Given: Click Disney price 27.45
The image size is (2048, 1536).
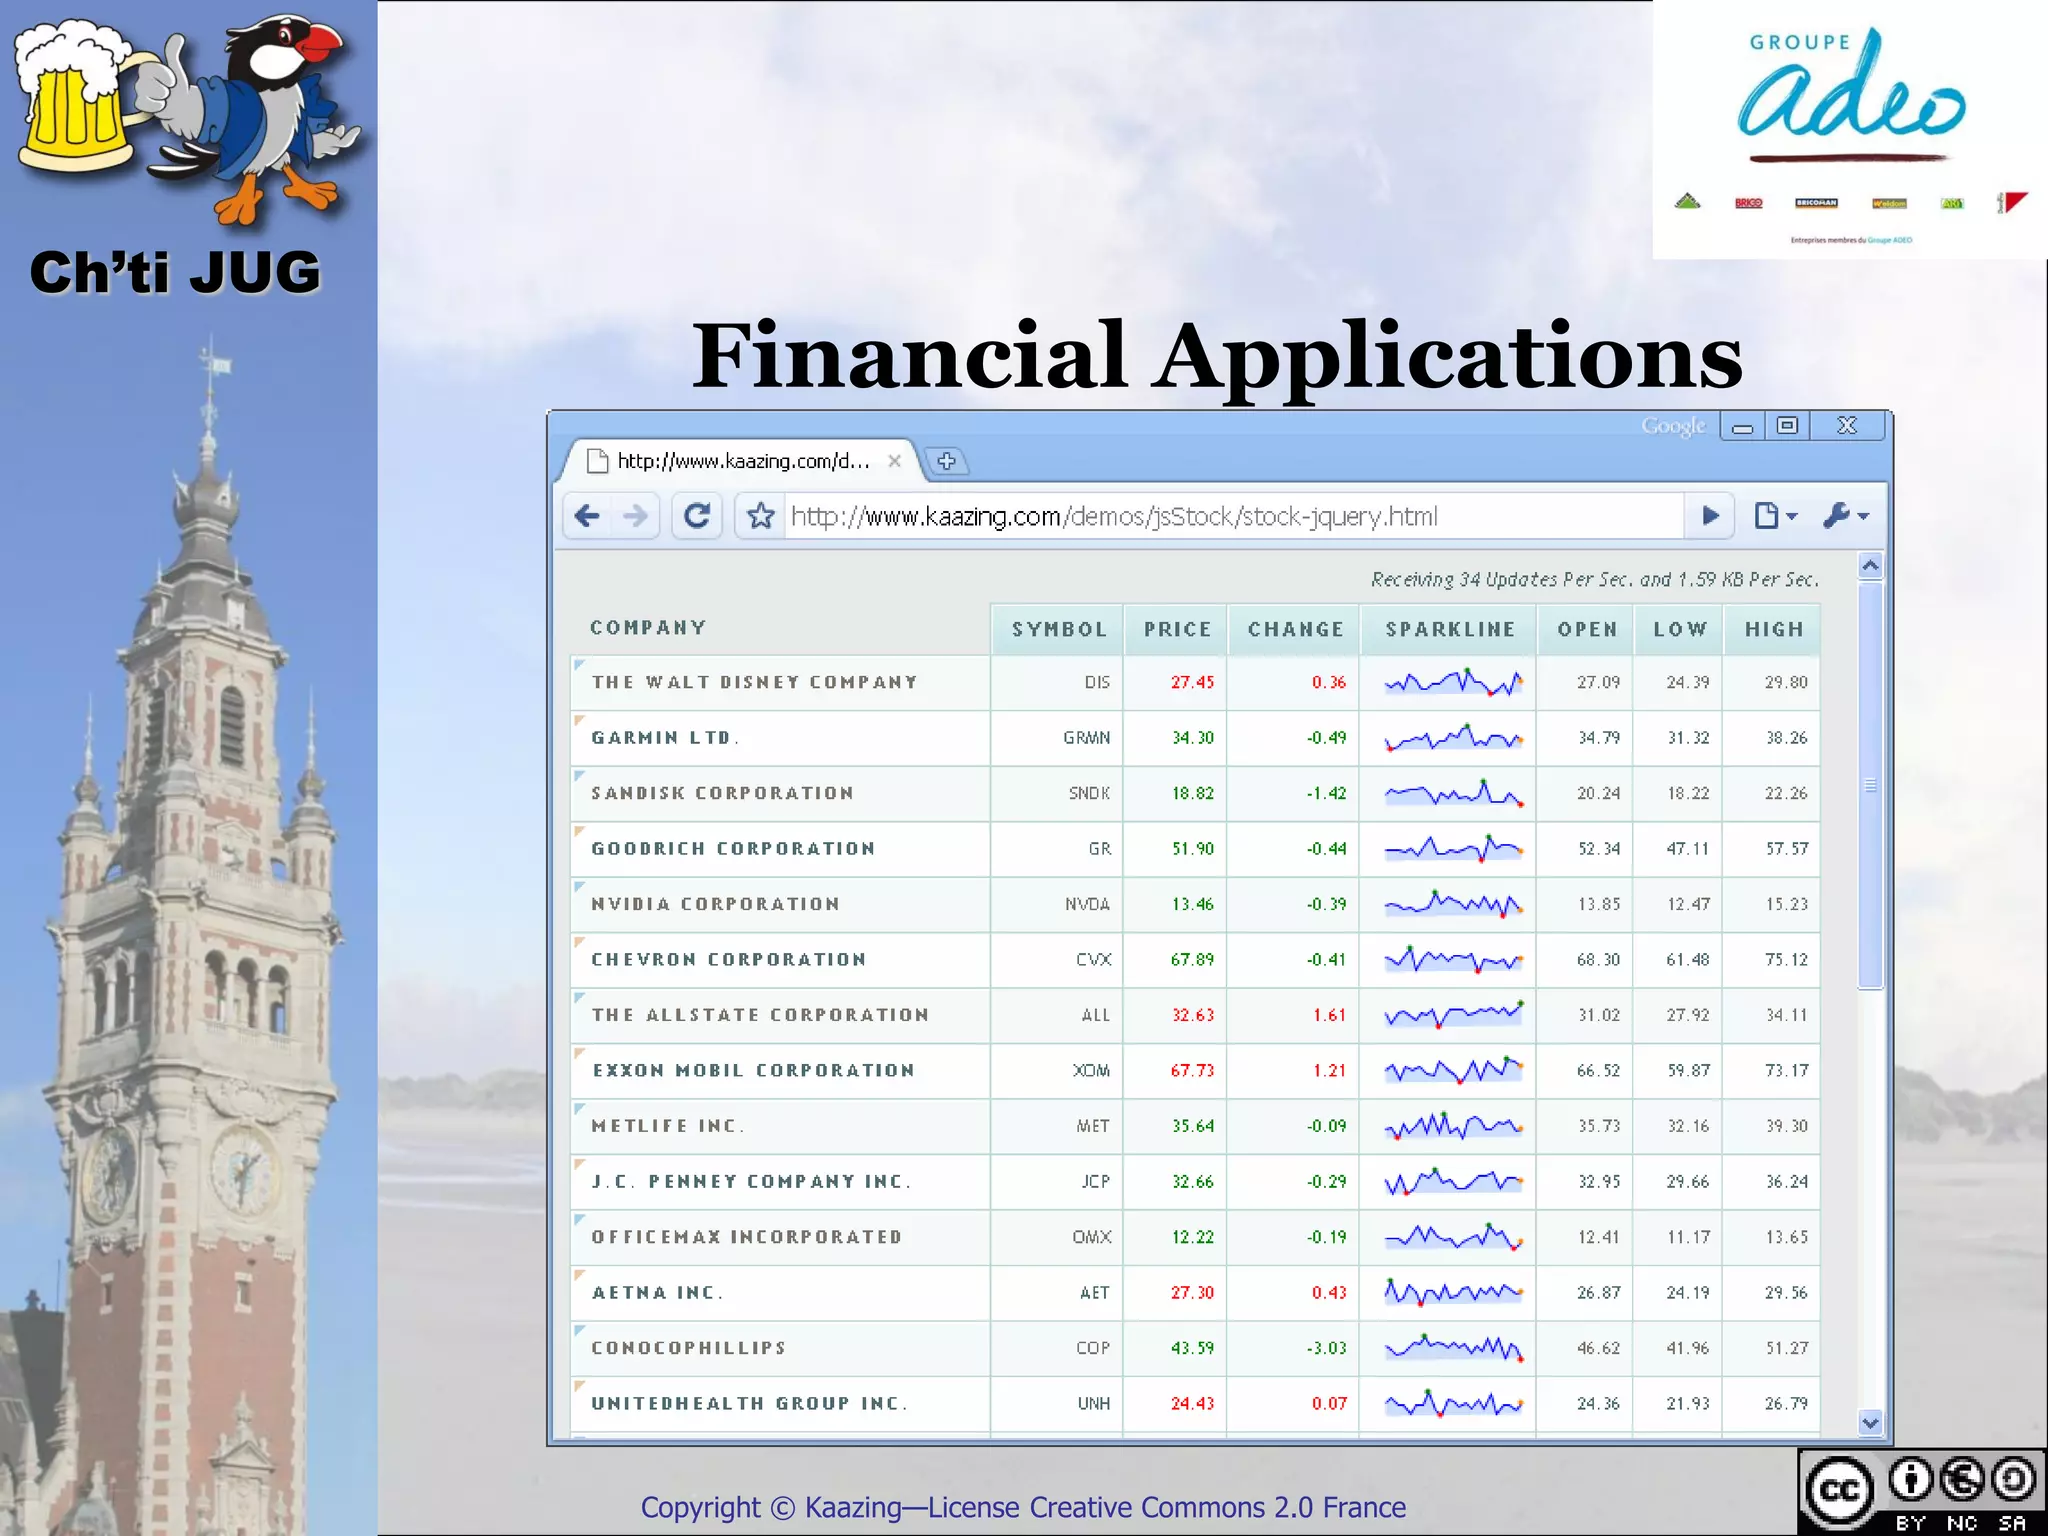Looking at the screenshot, I should (x=1192, y=682).
